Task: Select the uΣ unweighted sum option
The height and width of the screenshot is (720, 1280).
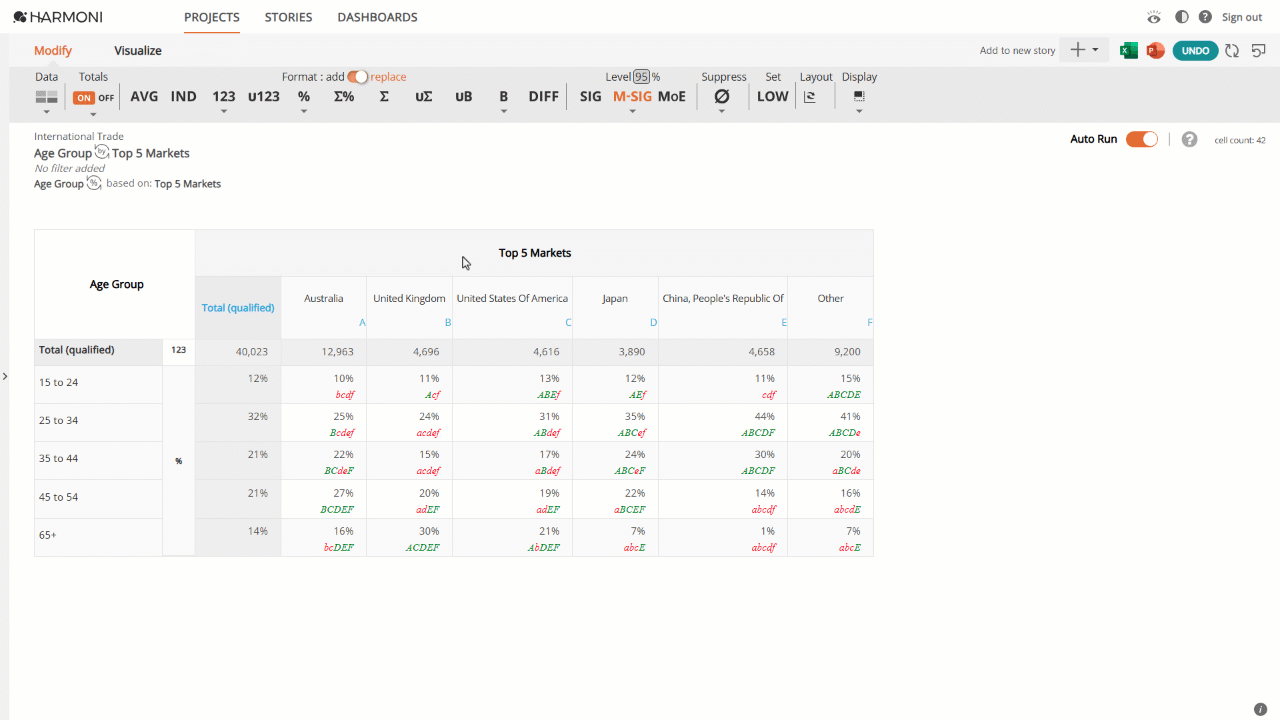Action: pos(424,97)
